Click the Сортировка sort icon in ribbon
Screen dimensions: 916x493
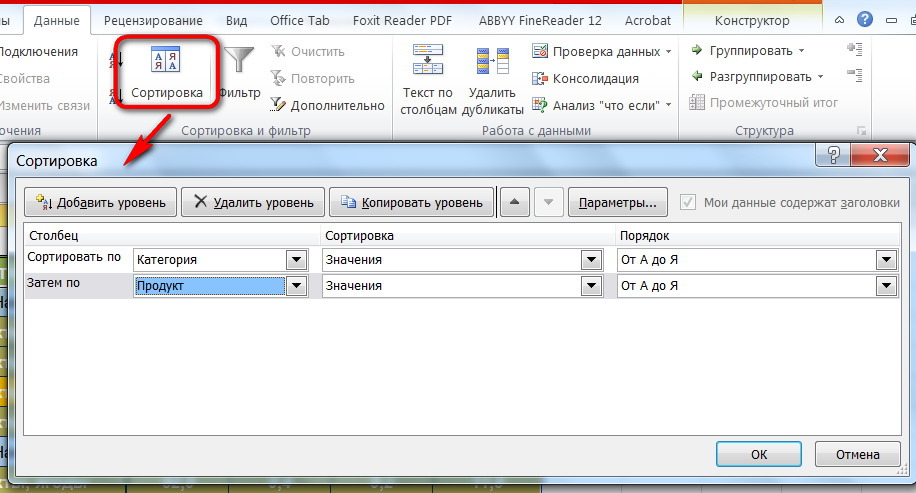pyautogui.click(x=165, y=65)
